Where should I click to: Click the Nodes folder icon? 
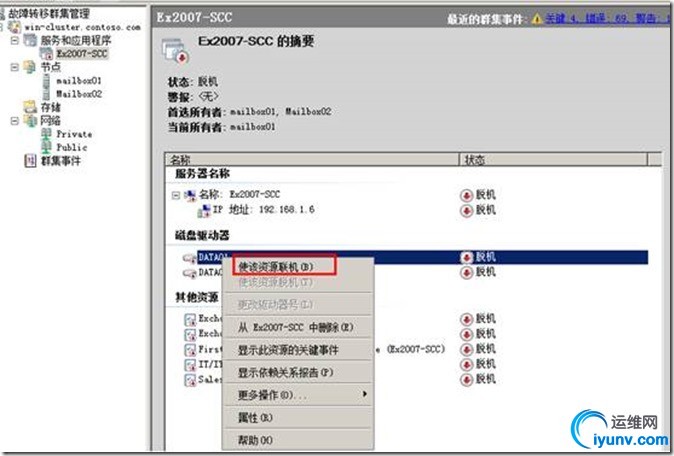(x=30, y=67)
